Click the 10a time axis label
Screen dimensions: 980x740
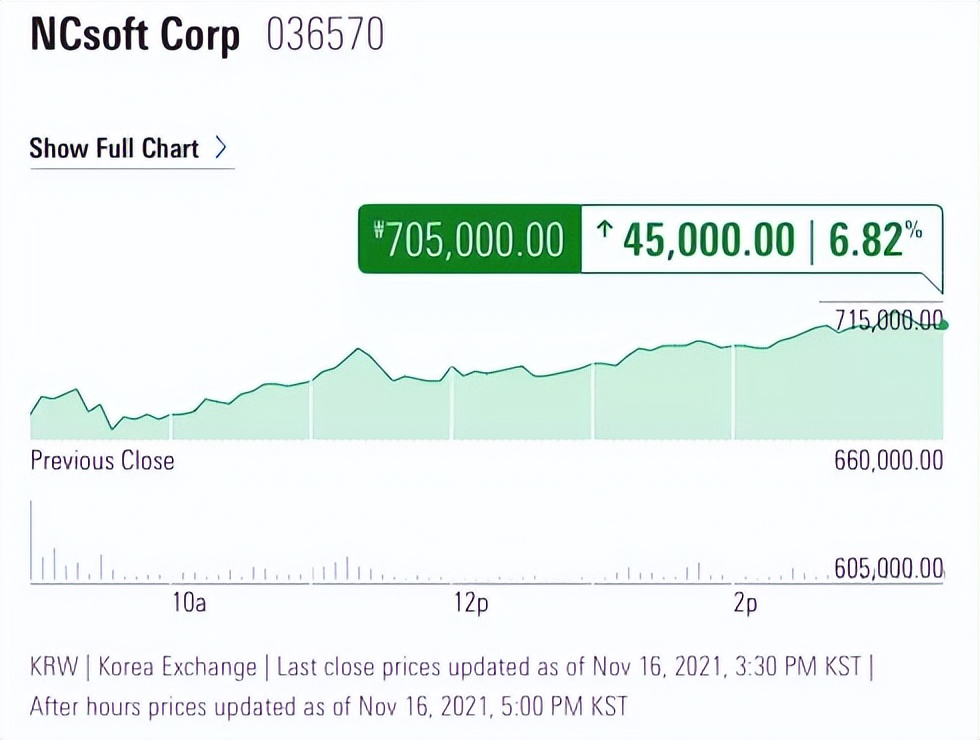coord(188,603)
